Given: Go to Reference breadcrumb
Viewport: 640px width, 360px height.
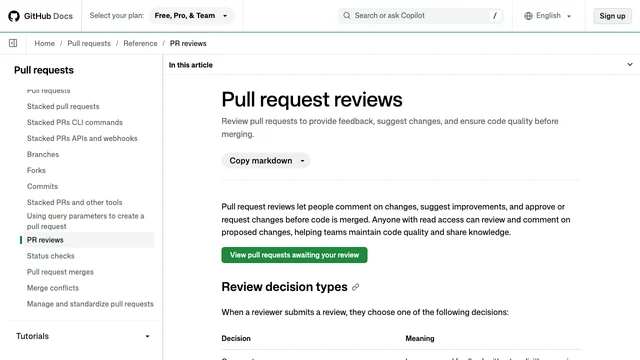Looking at the screenshot, I should pos(140,43).
